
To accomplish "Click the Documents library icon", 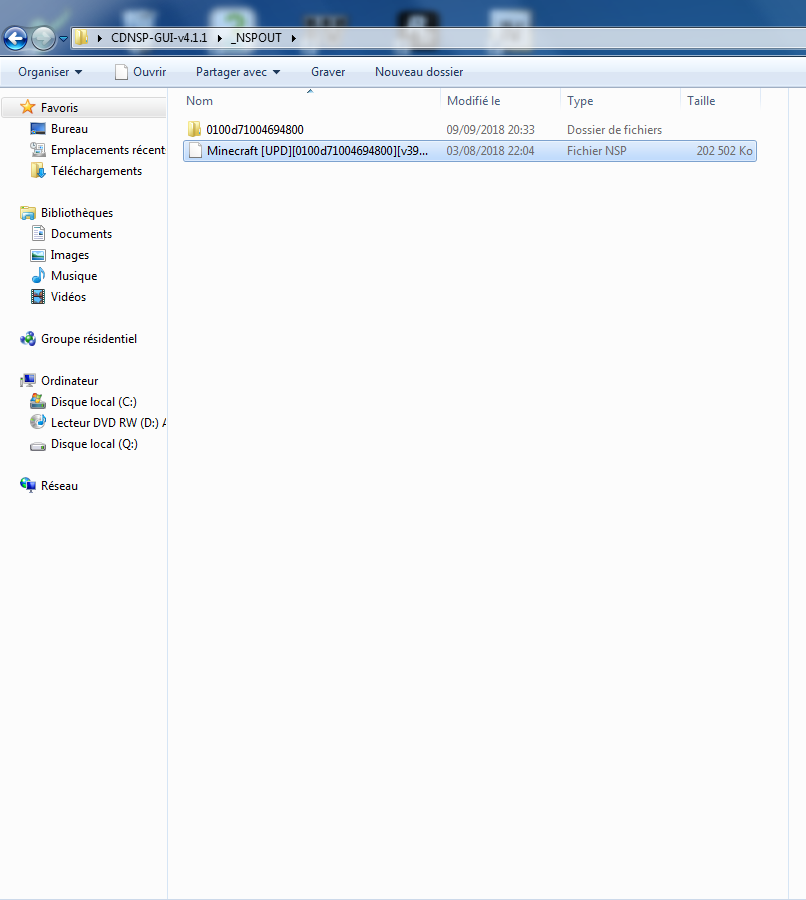I will 38,233.
